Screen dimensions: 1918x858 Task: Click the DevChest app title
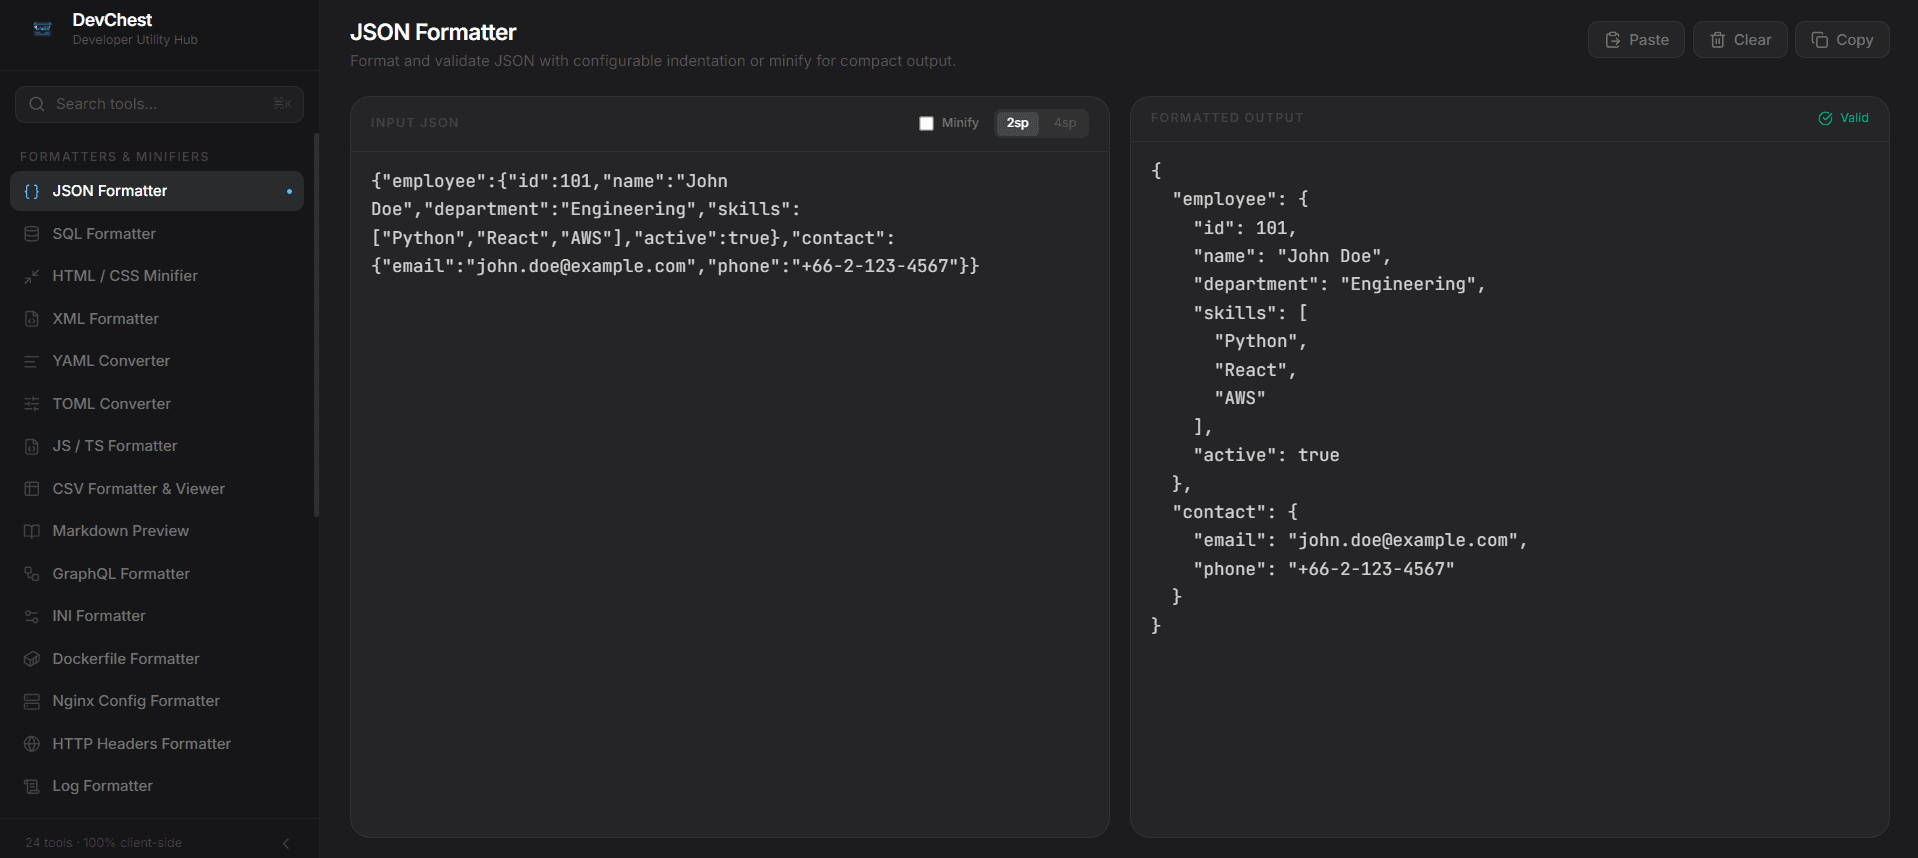click(x=112, y=20)
